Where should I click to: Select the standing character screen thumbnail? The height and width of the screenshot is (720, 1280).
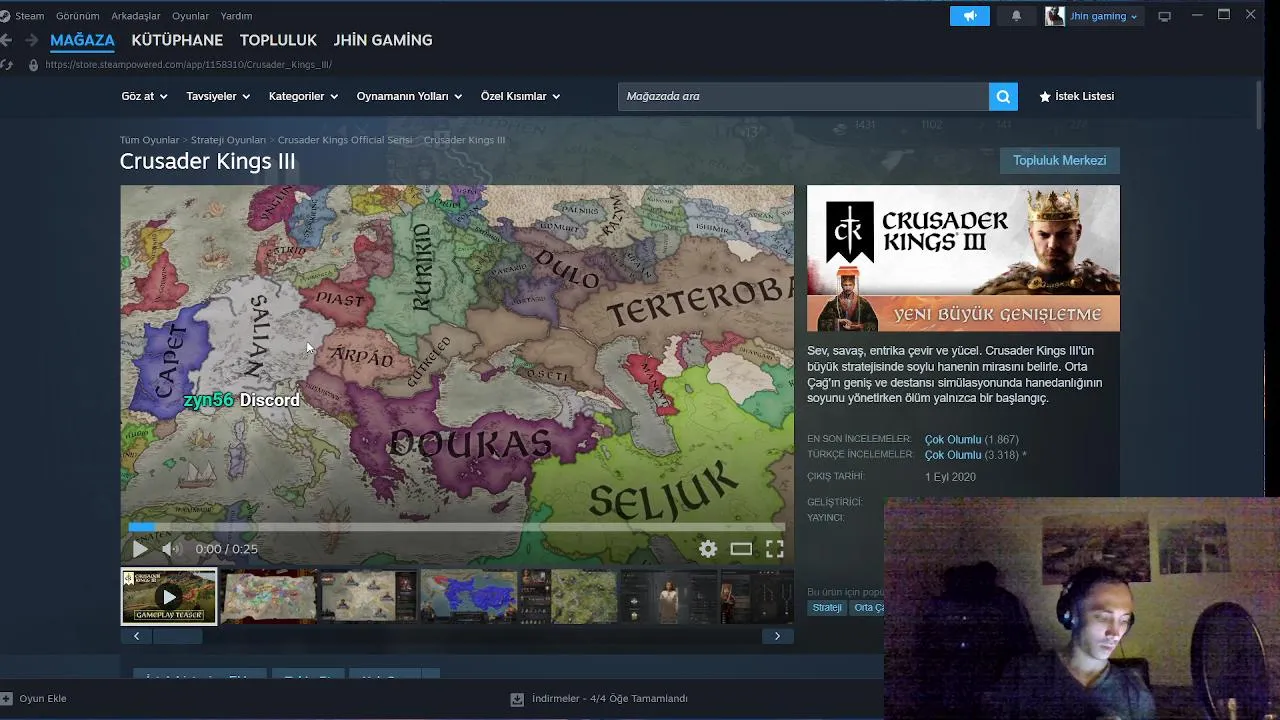point(668,596)
